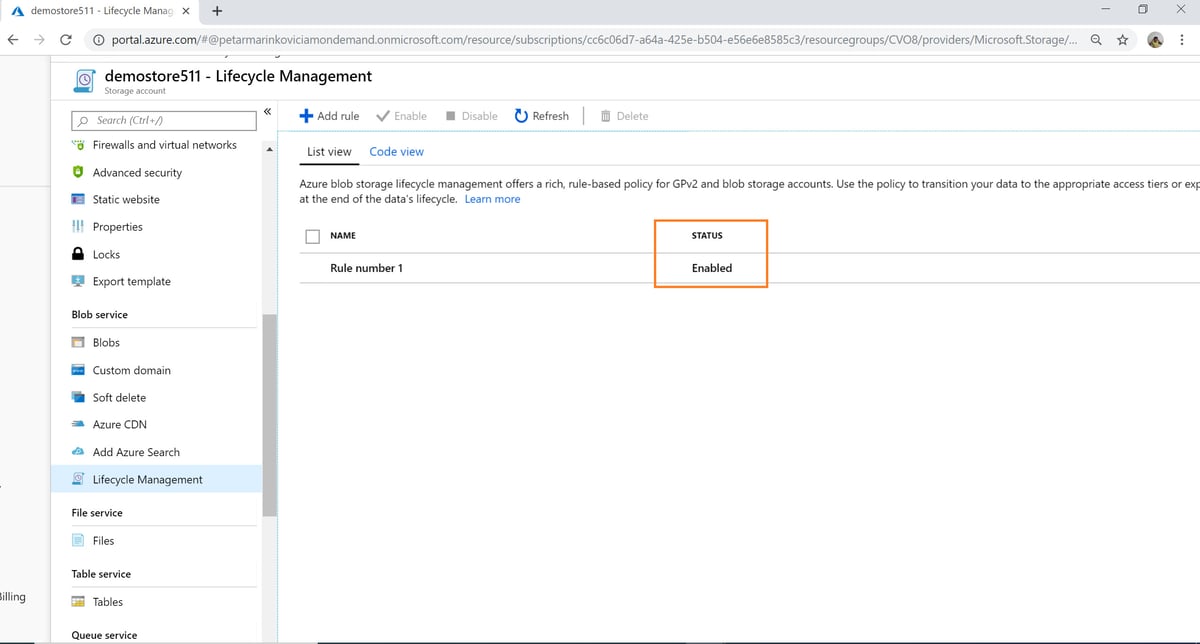
Task: Select Advanced security in the sidebar
Action: (x=136, y=172)
